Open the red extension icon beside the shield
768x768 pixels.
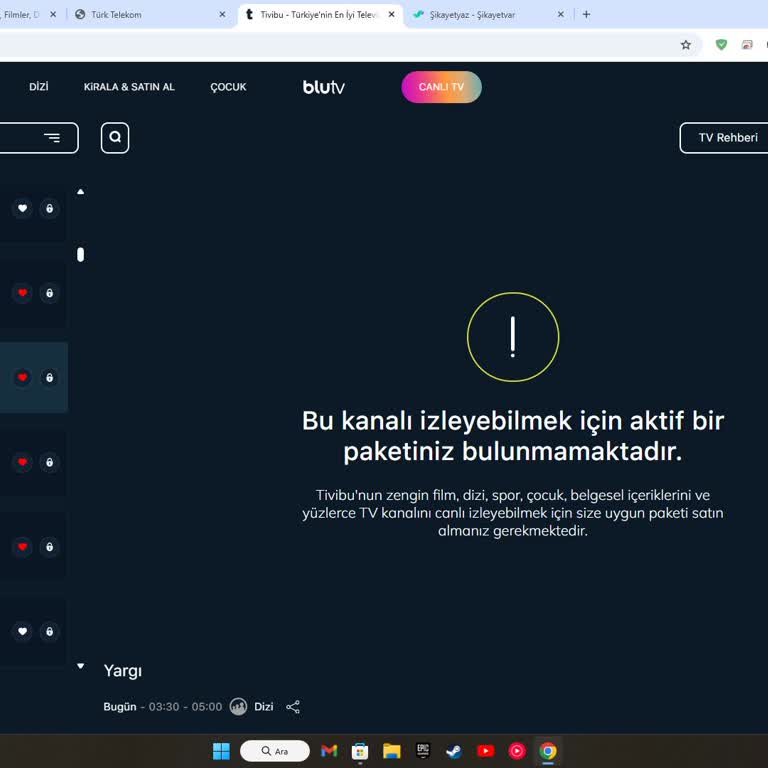[x=747, y=45]
